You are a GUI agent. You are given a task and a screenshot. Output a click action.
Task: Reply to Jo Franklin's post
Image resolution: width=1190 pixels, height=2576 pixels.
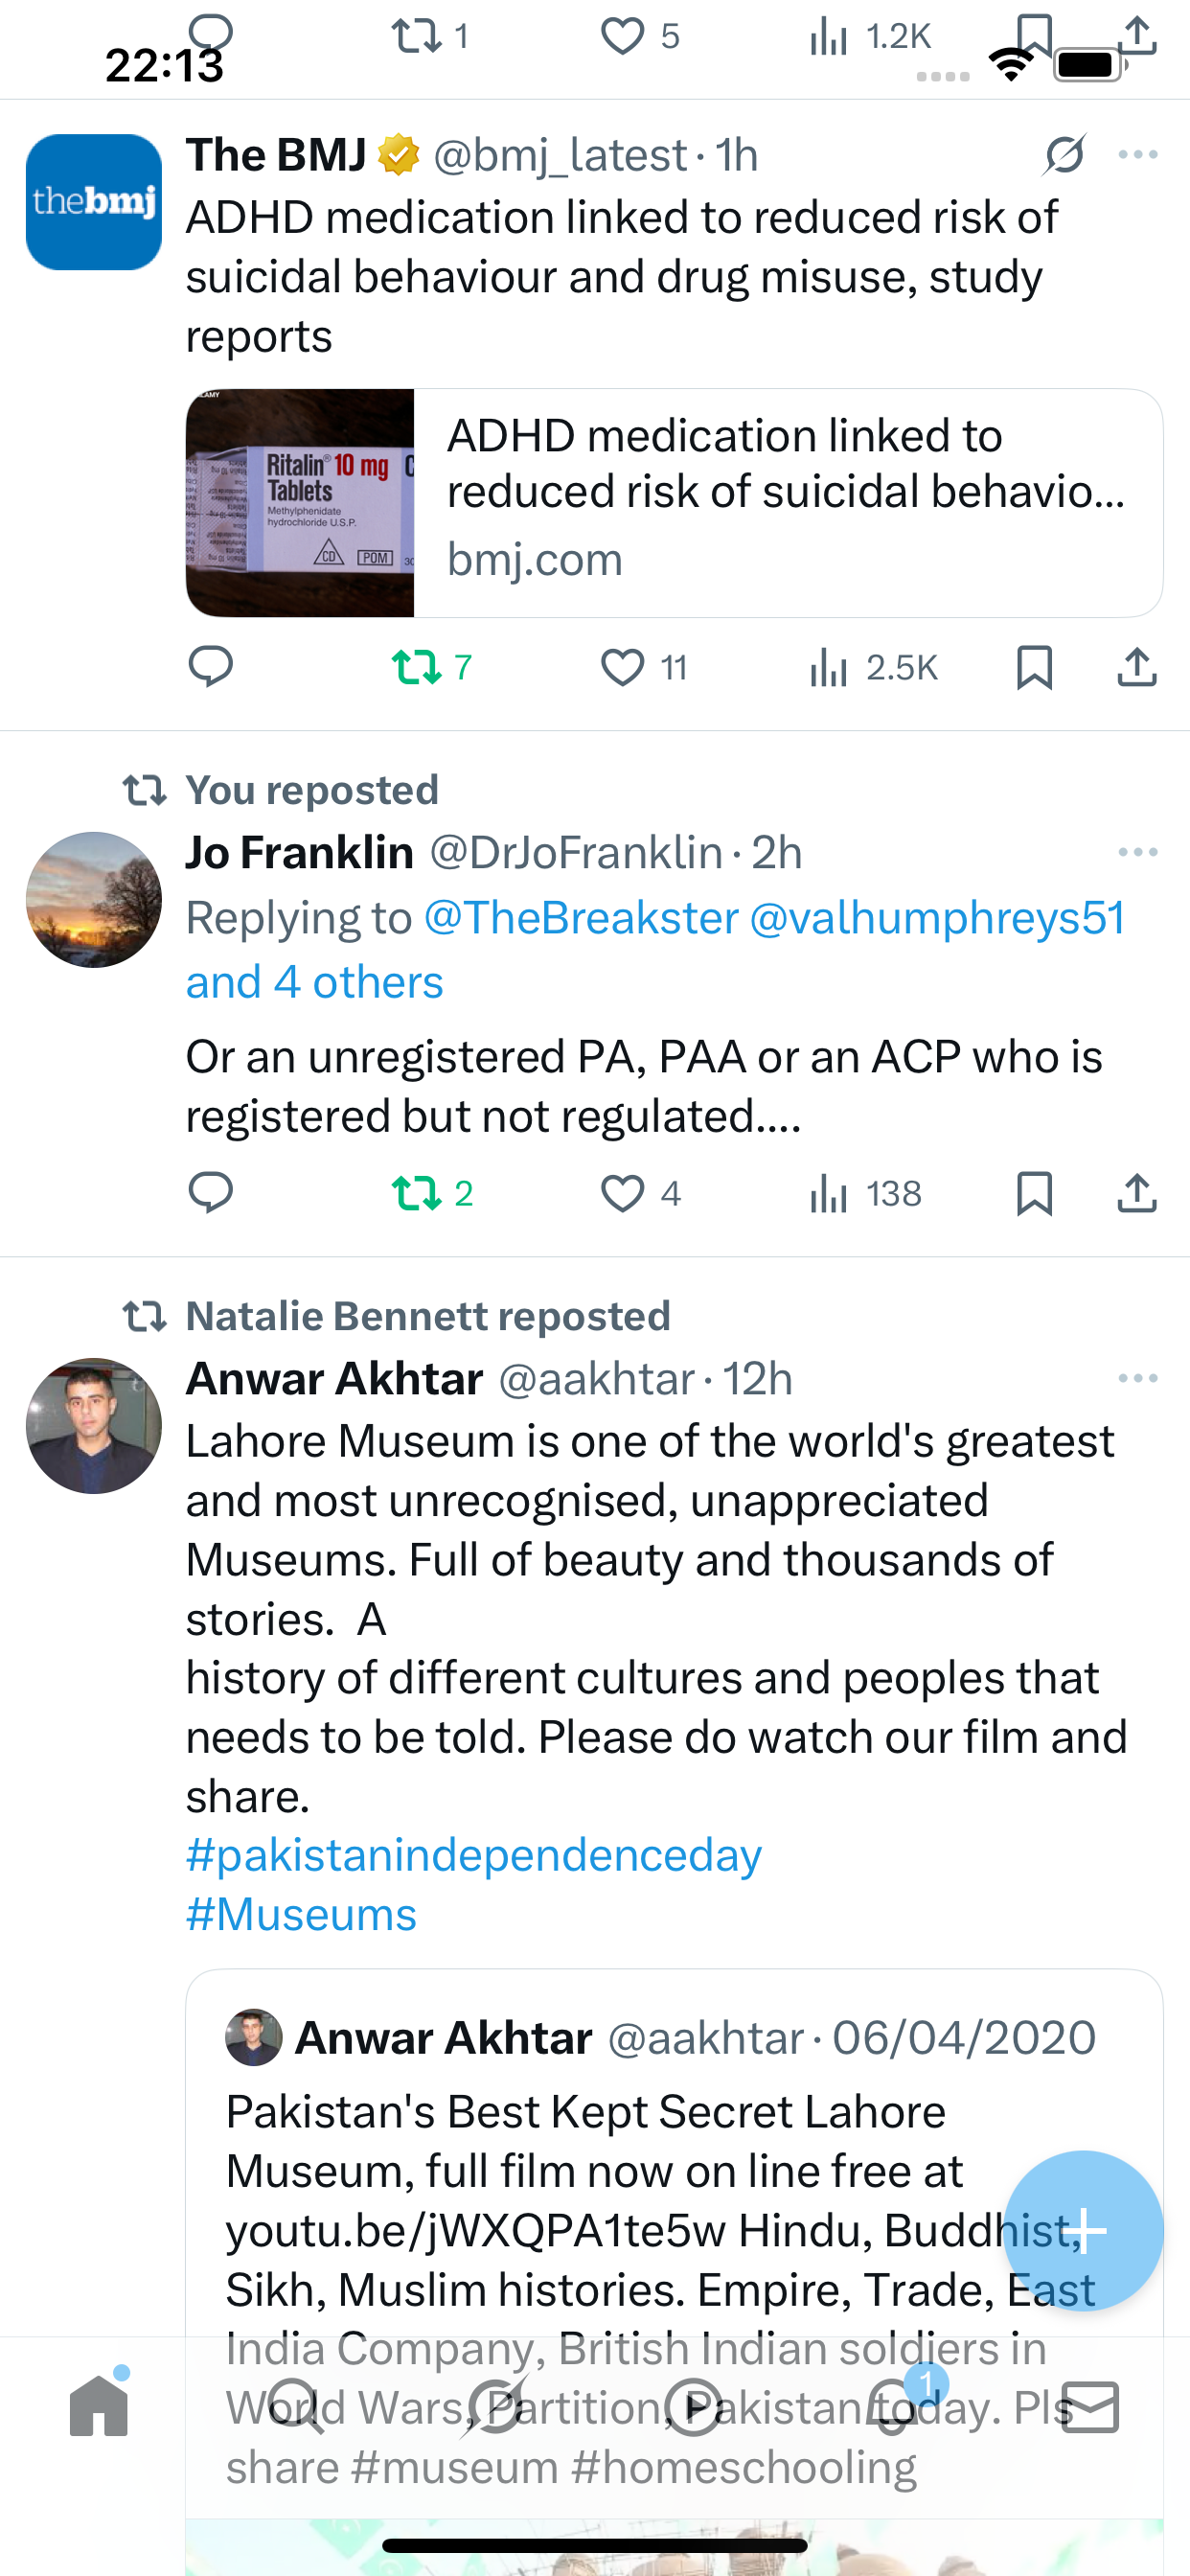(x=210, y=1192)
